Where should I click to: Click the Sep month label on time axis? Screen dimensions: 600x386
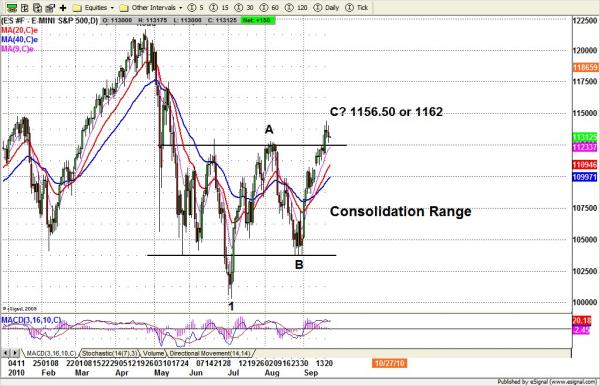(311, 373)
